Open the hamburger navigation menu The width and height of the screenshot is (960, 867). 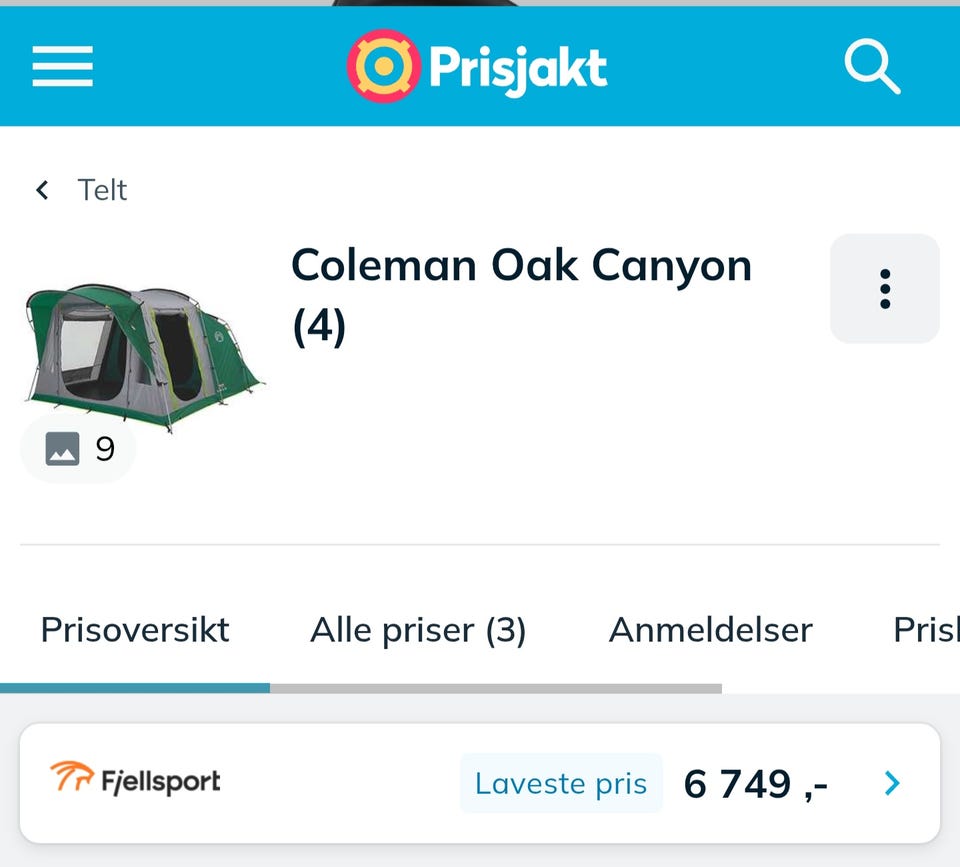tap(62, 66)
